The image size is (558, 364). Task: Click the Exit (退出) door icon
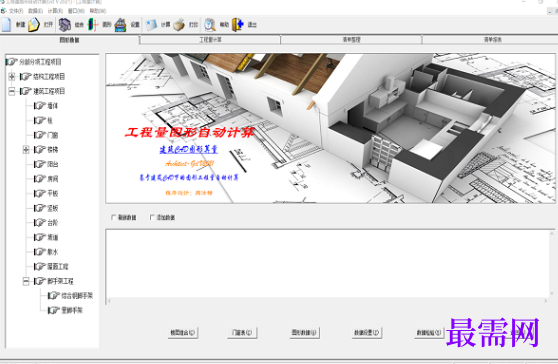[238, 25]
